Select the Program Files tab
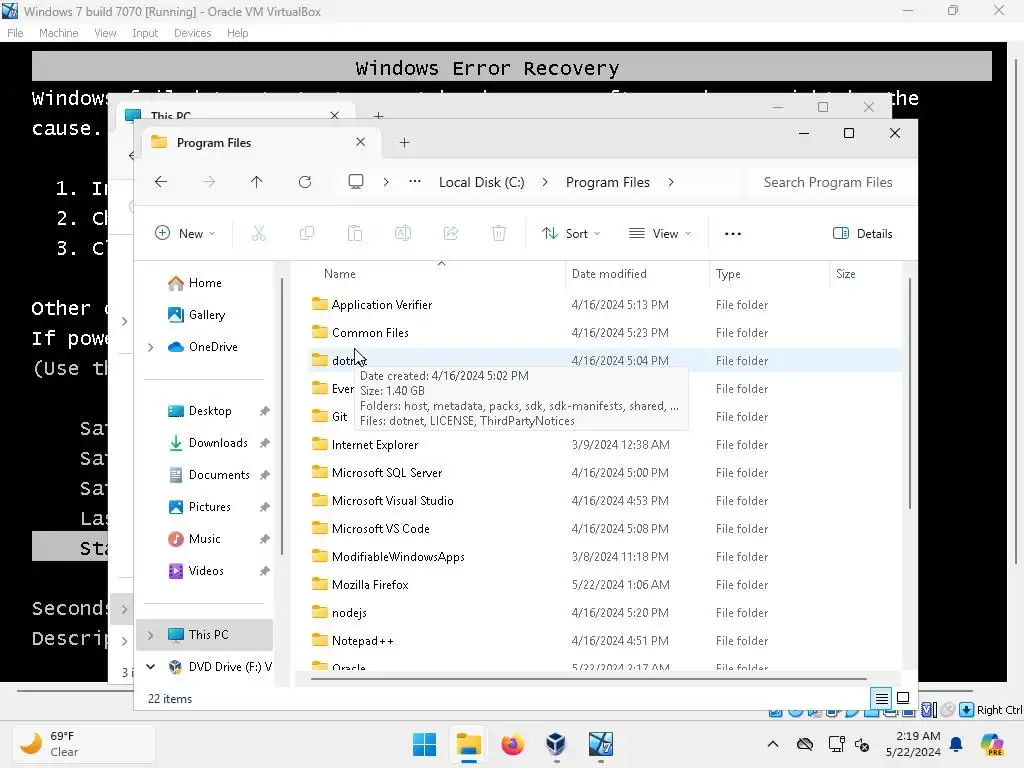The width and height of the screenshot is (1024, 768). (259, 142)
